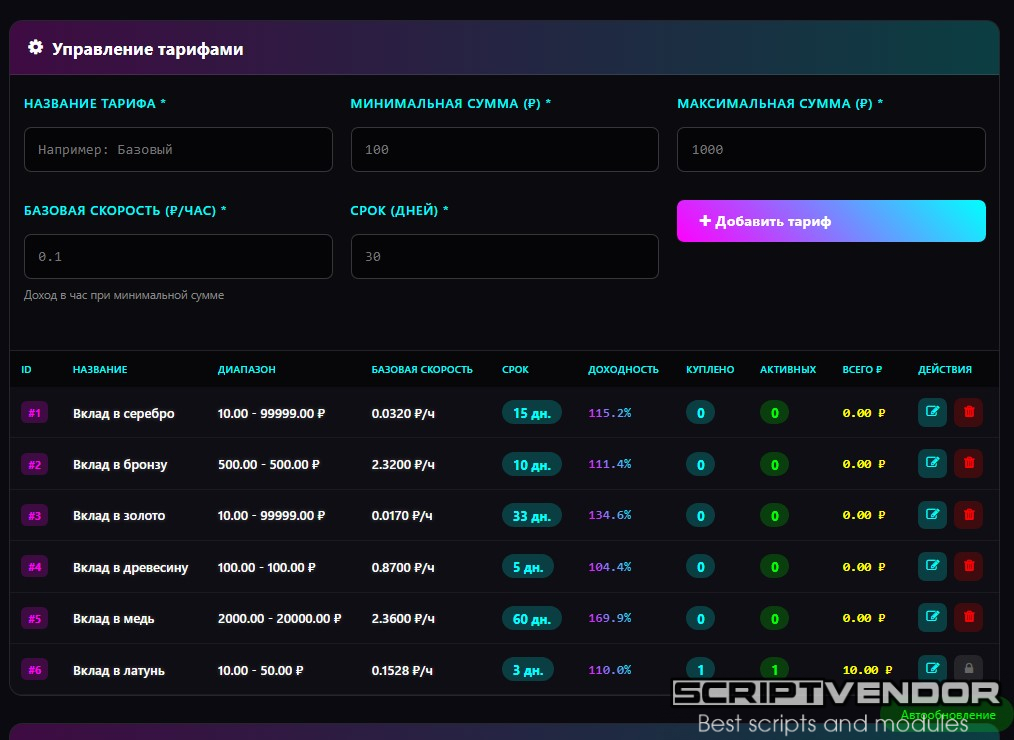Edit the "Вклад в древесину" tariff
The width and height of the screenshot is (1014, 740).
(x=932, y=567)
